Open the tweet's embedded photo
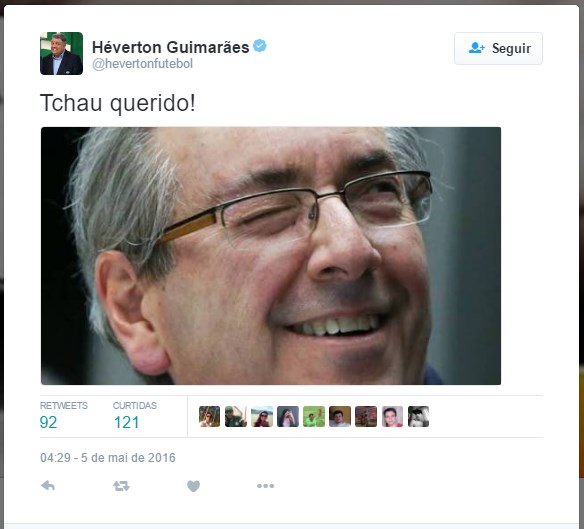 (x=271, y=256)
